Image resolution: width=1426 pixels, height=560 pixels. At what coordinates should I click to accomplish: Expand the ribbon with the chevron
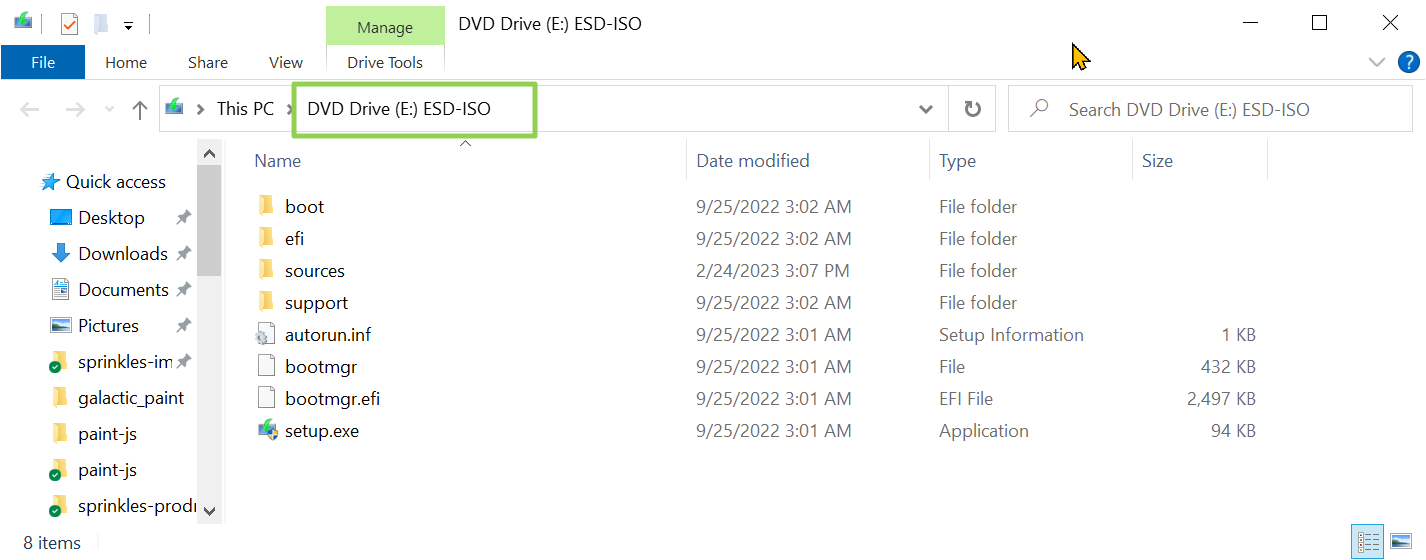1376,62
